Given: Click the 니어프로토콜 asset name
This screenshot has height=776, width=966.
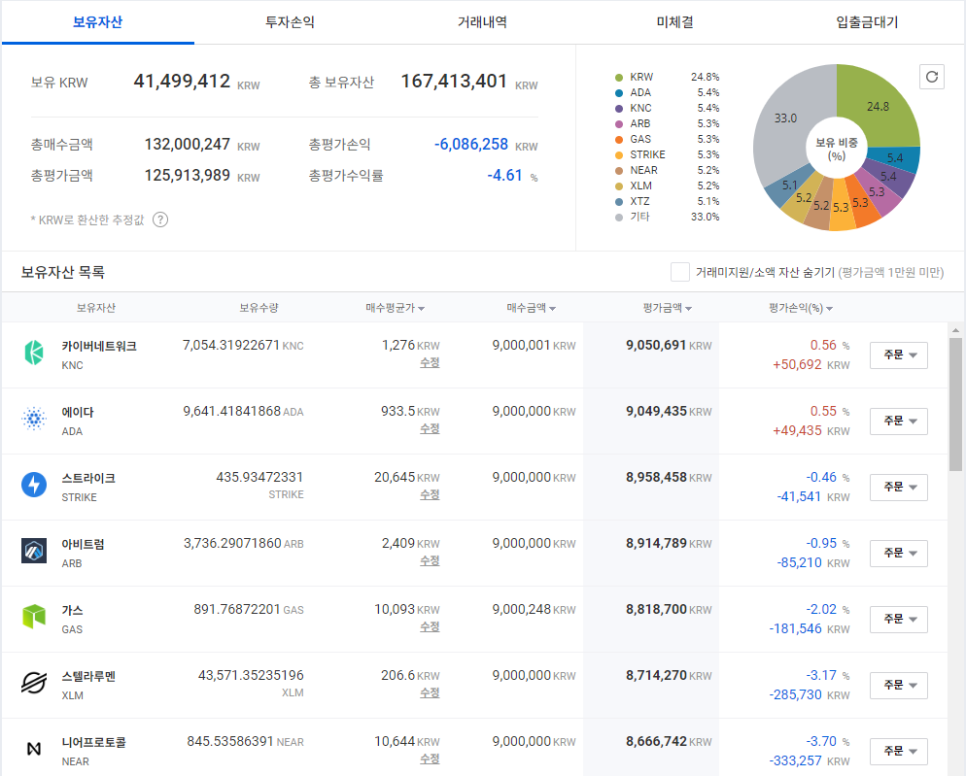Looking at the screenshot, I should 94,742.
